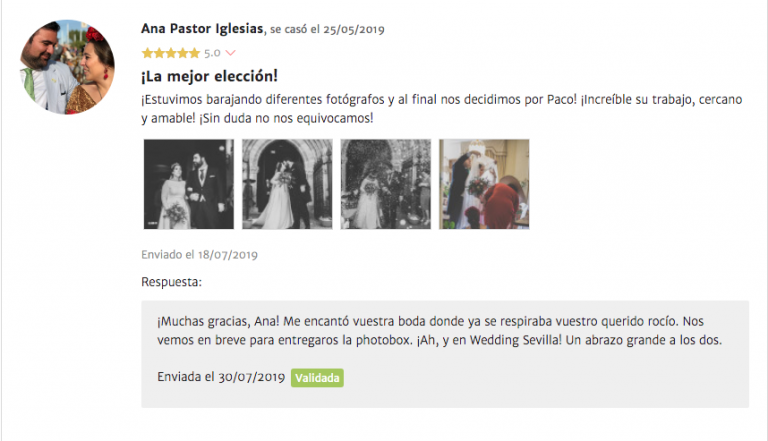Viewport: 768px width, 441px height.
Task: Click the first gold rating star
Action: [147, 53]
